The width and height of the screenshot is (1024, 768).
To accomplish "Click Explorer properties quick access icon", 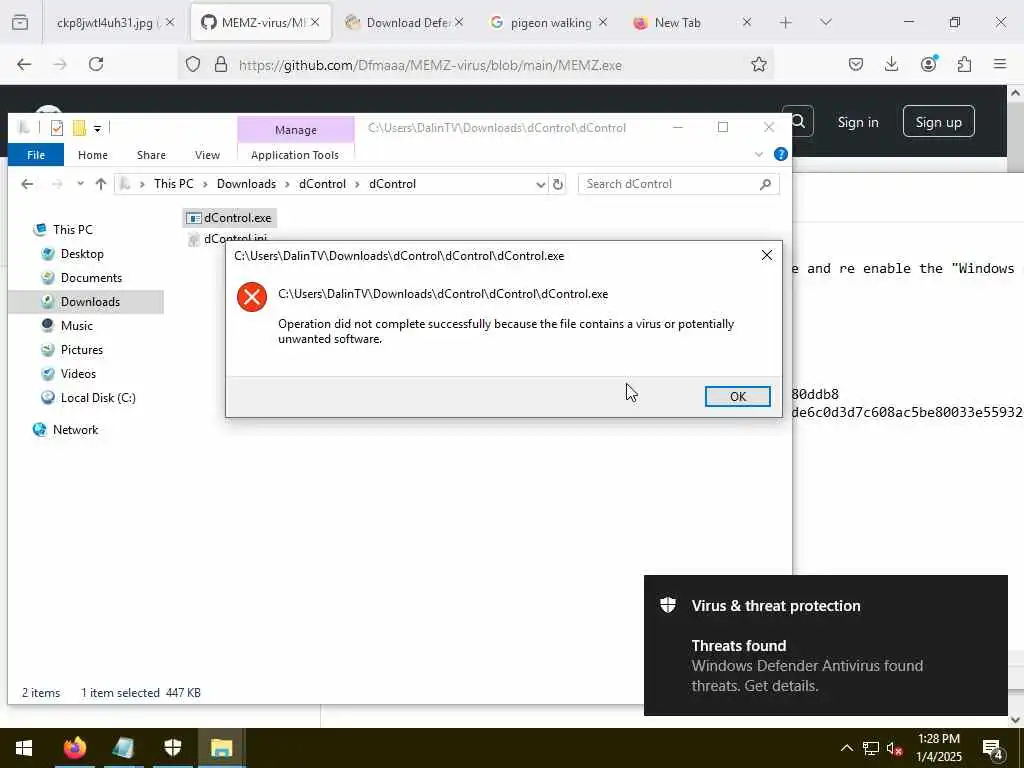I will pyautogui.click(x=57, y=128).
